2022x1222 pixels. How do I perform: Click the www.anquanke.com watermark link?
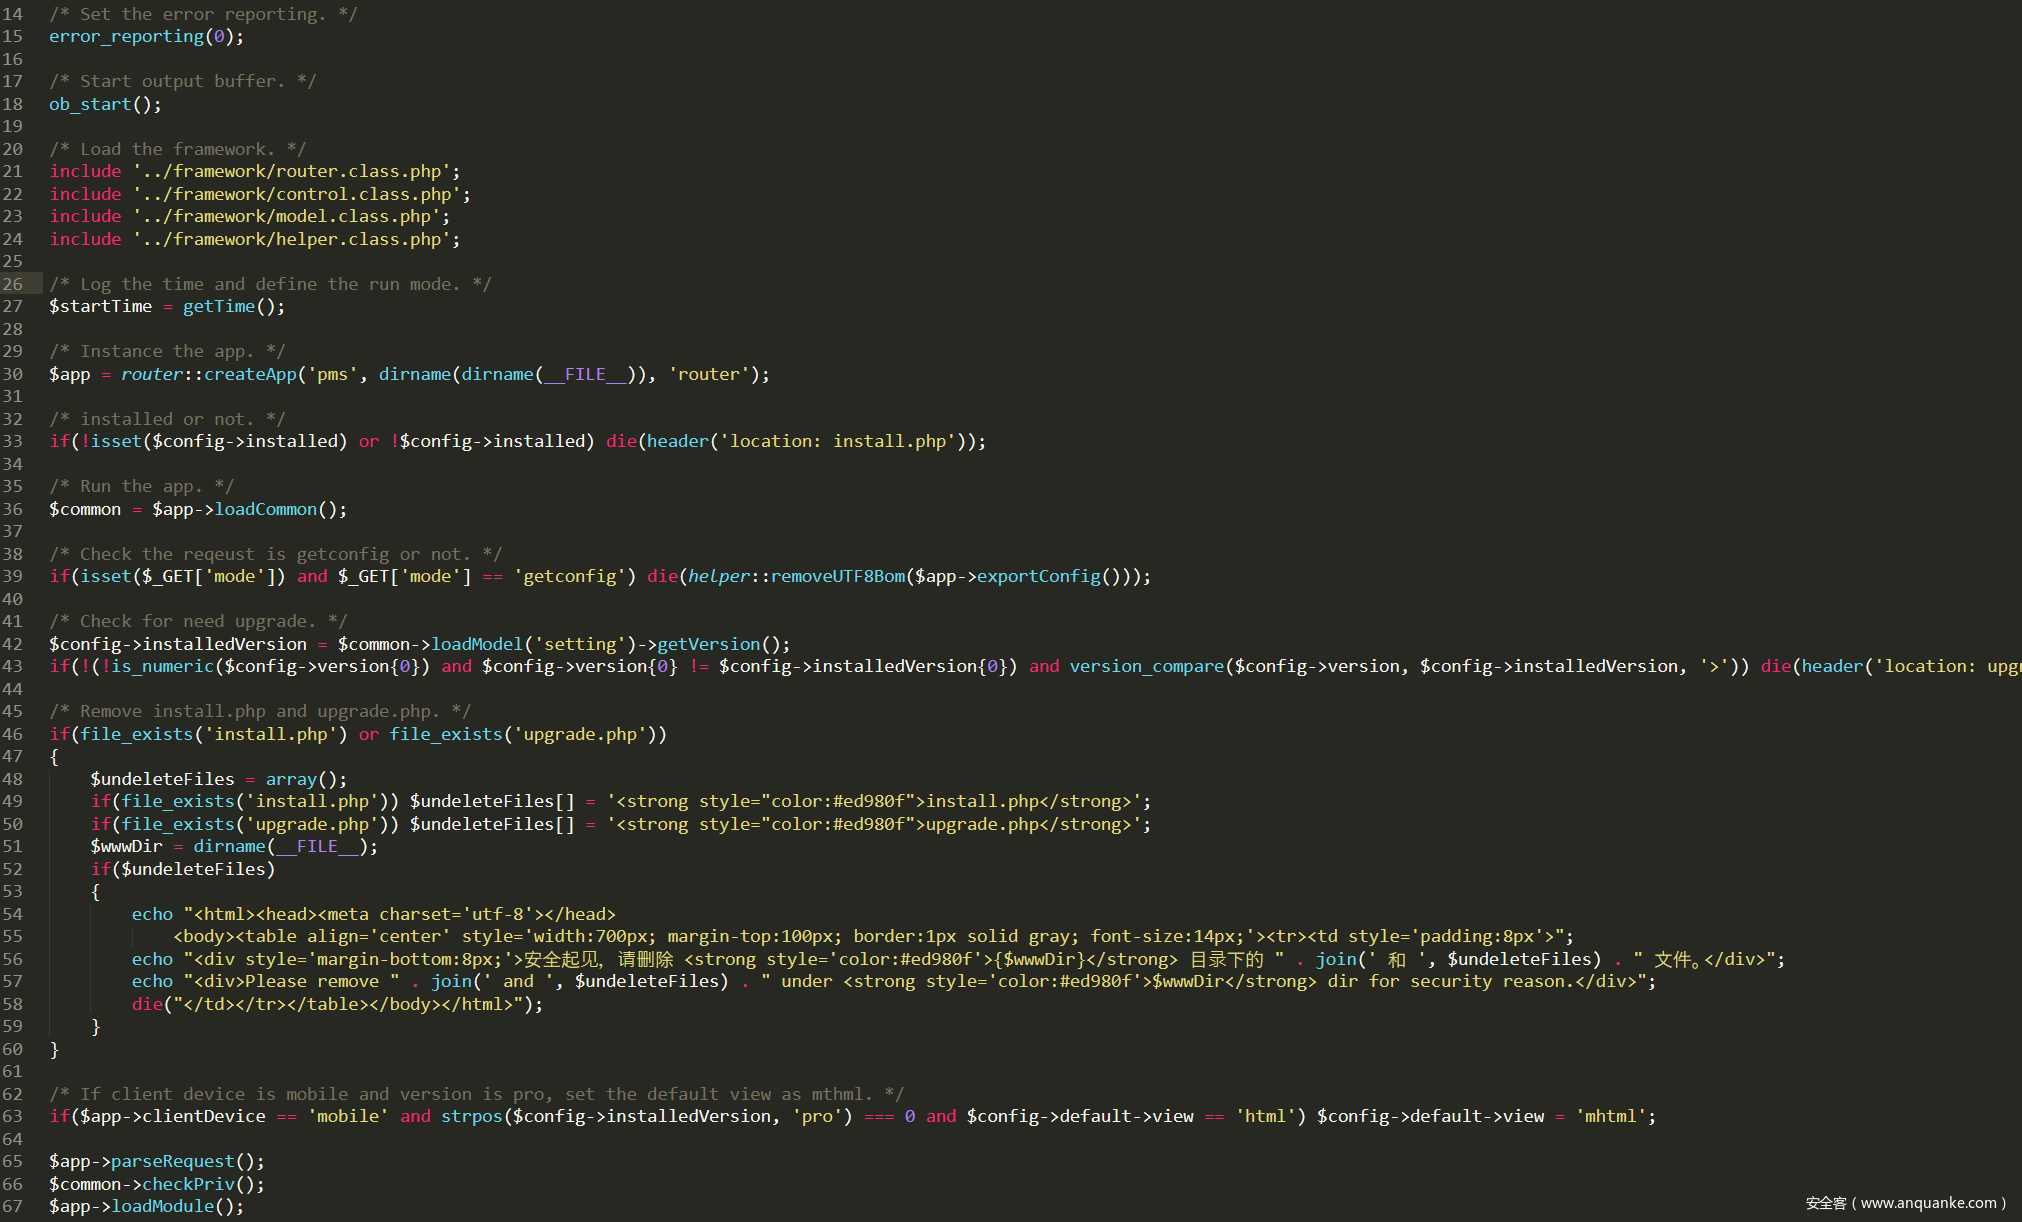coord(1928,1203)
